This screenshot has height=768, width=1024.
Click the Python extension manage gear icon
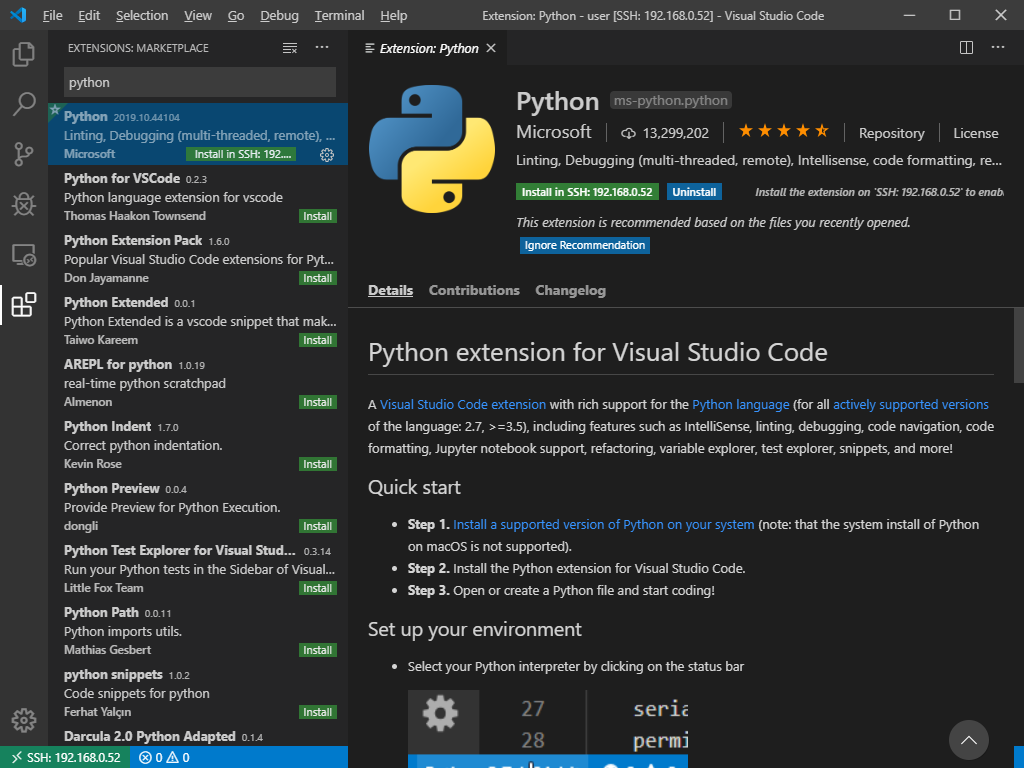(327, 155)
